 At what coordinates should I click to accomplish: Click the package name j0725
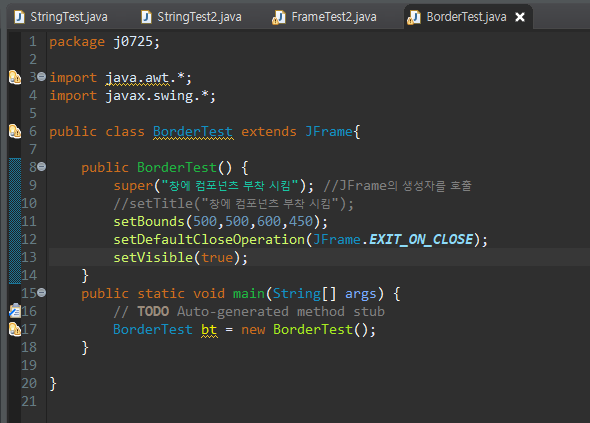click(133, 42)
